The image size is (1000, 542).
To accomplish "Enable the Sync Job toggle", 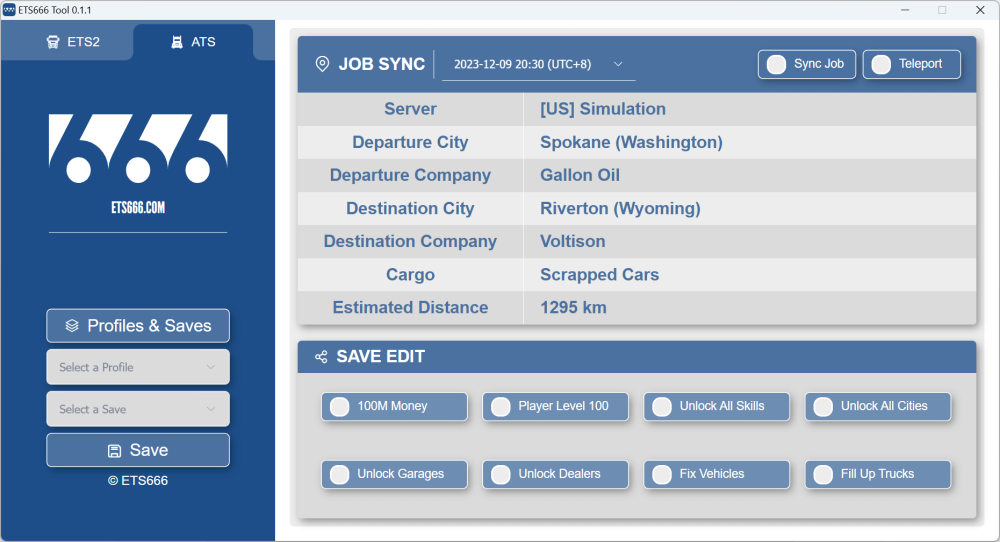I will click(x=776, y=64).
